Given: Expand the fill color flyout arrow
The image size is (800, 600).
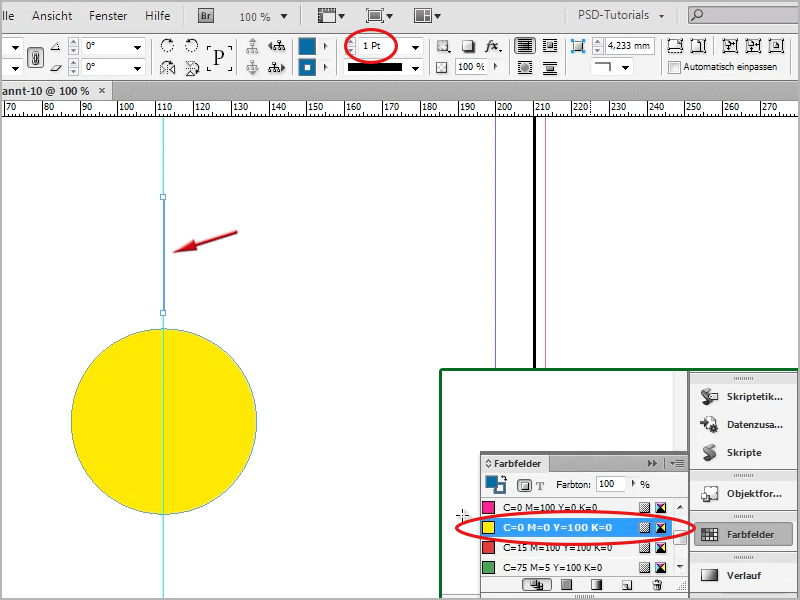Looking at the screenshot, I should coord(326,46).
